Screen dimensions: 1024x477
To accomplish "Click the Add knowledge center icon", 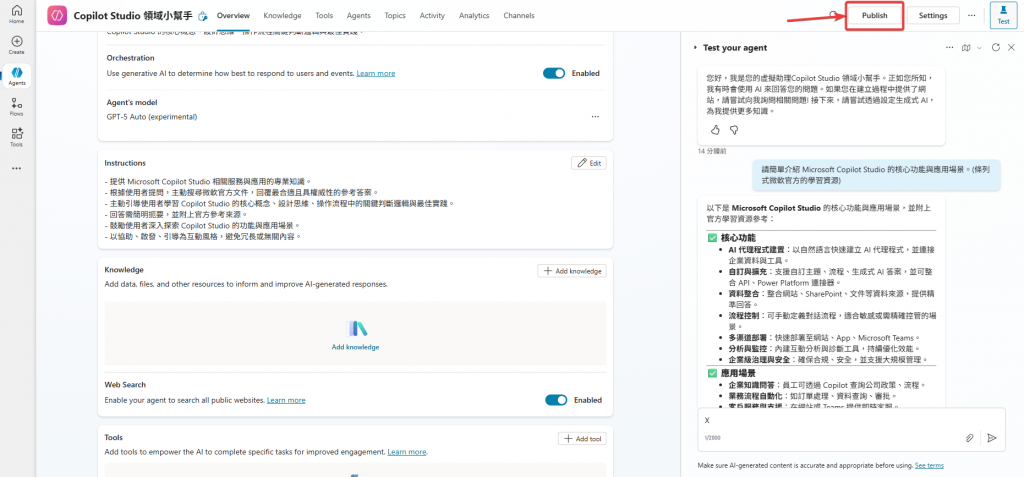I will click(x=355, y=329).
